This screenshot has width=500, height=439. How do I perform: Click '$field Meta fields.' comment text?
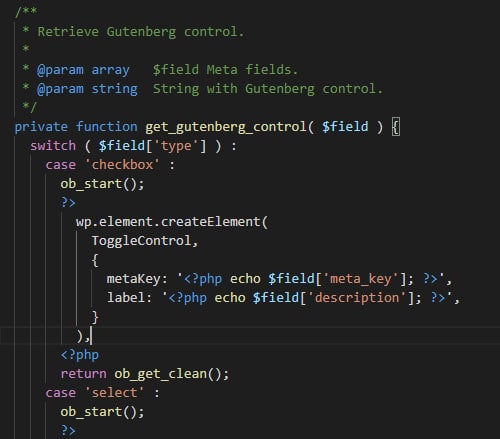(225, 70)
